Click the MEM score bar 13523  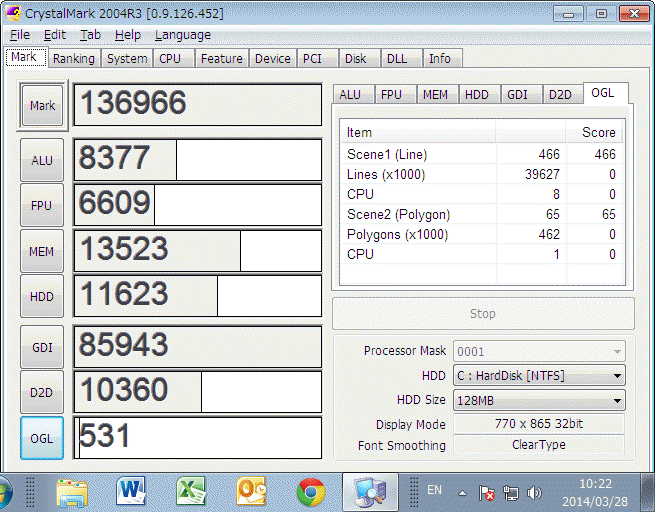pos(198,251)
